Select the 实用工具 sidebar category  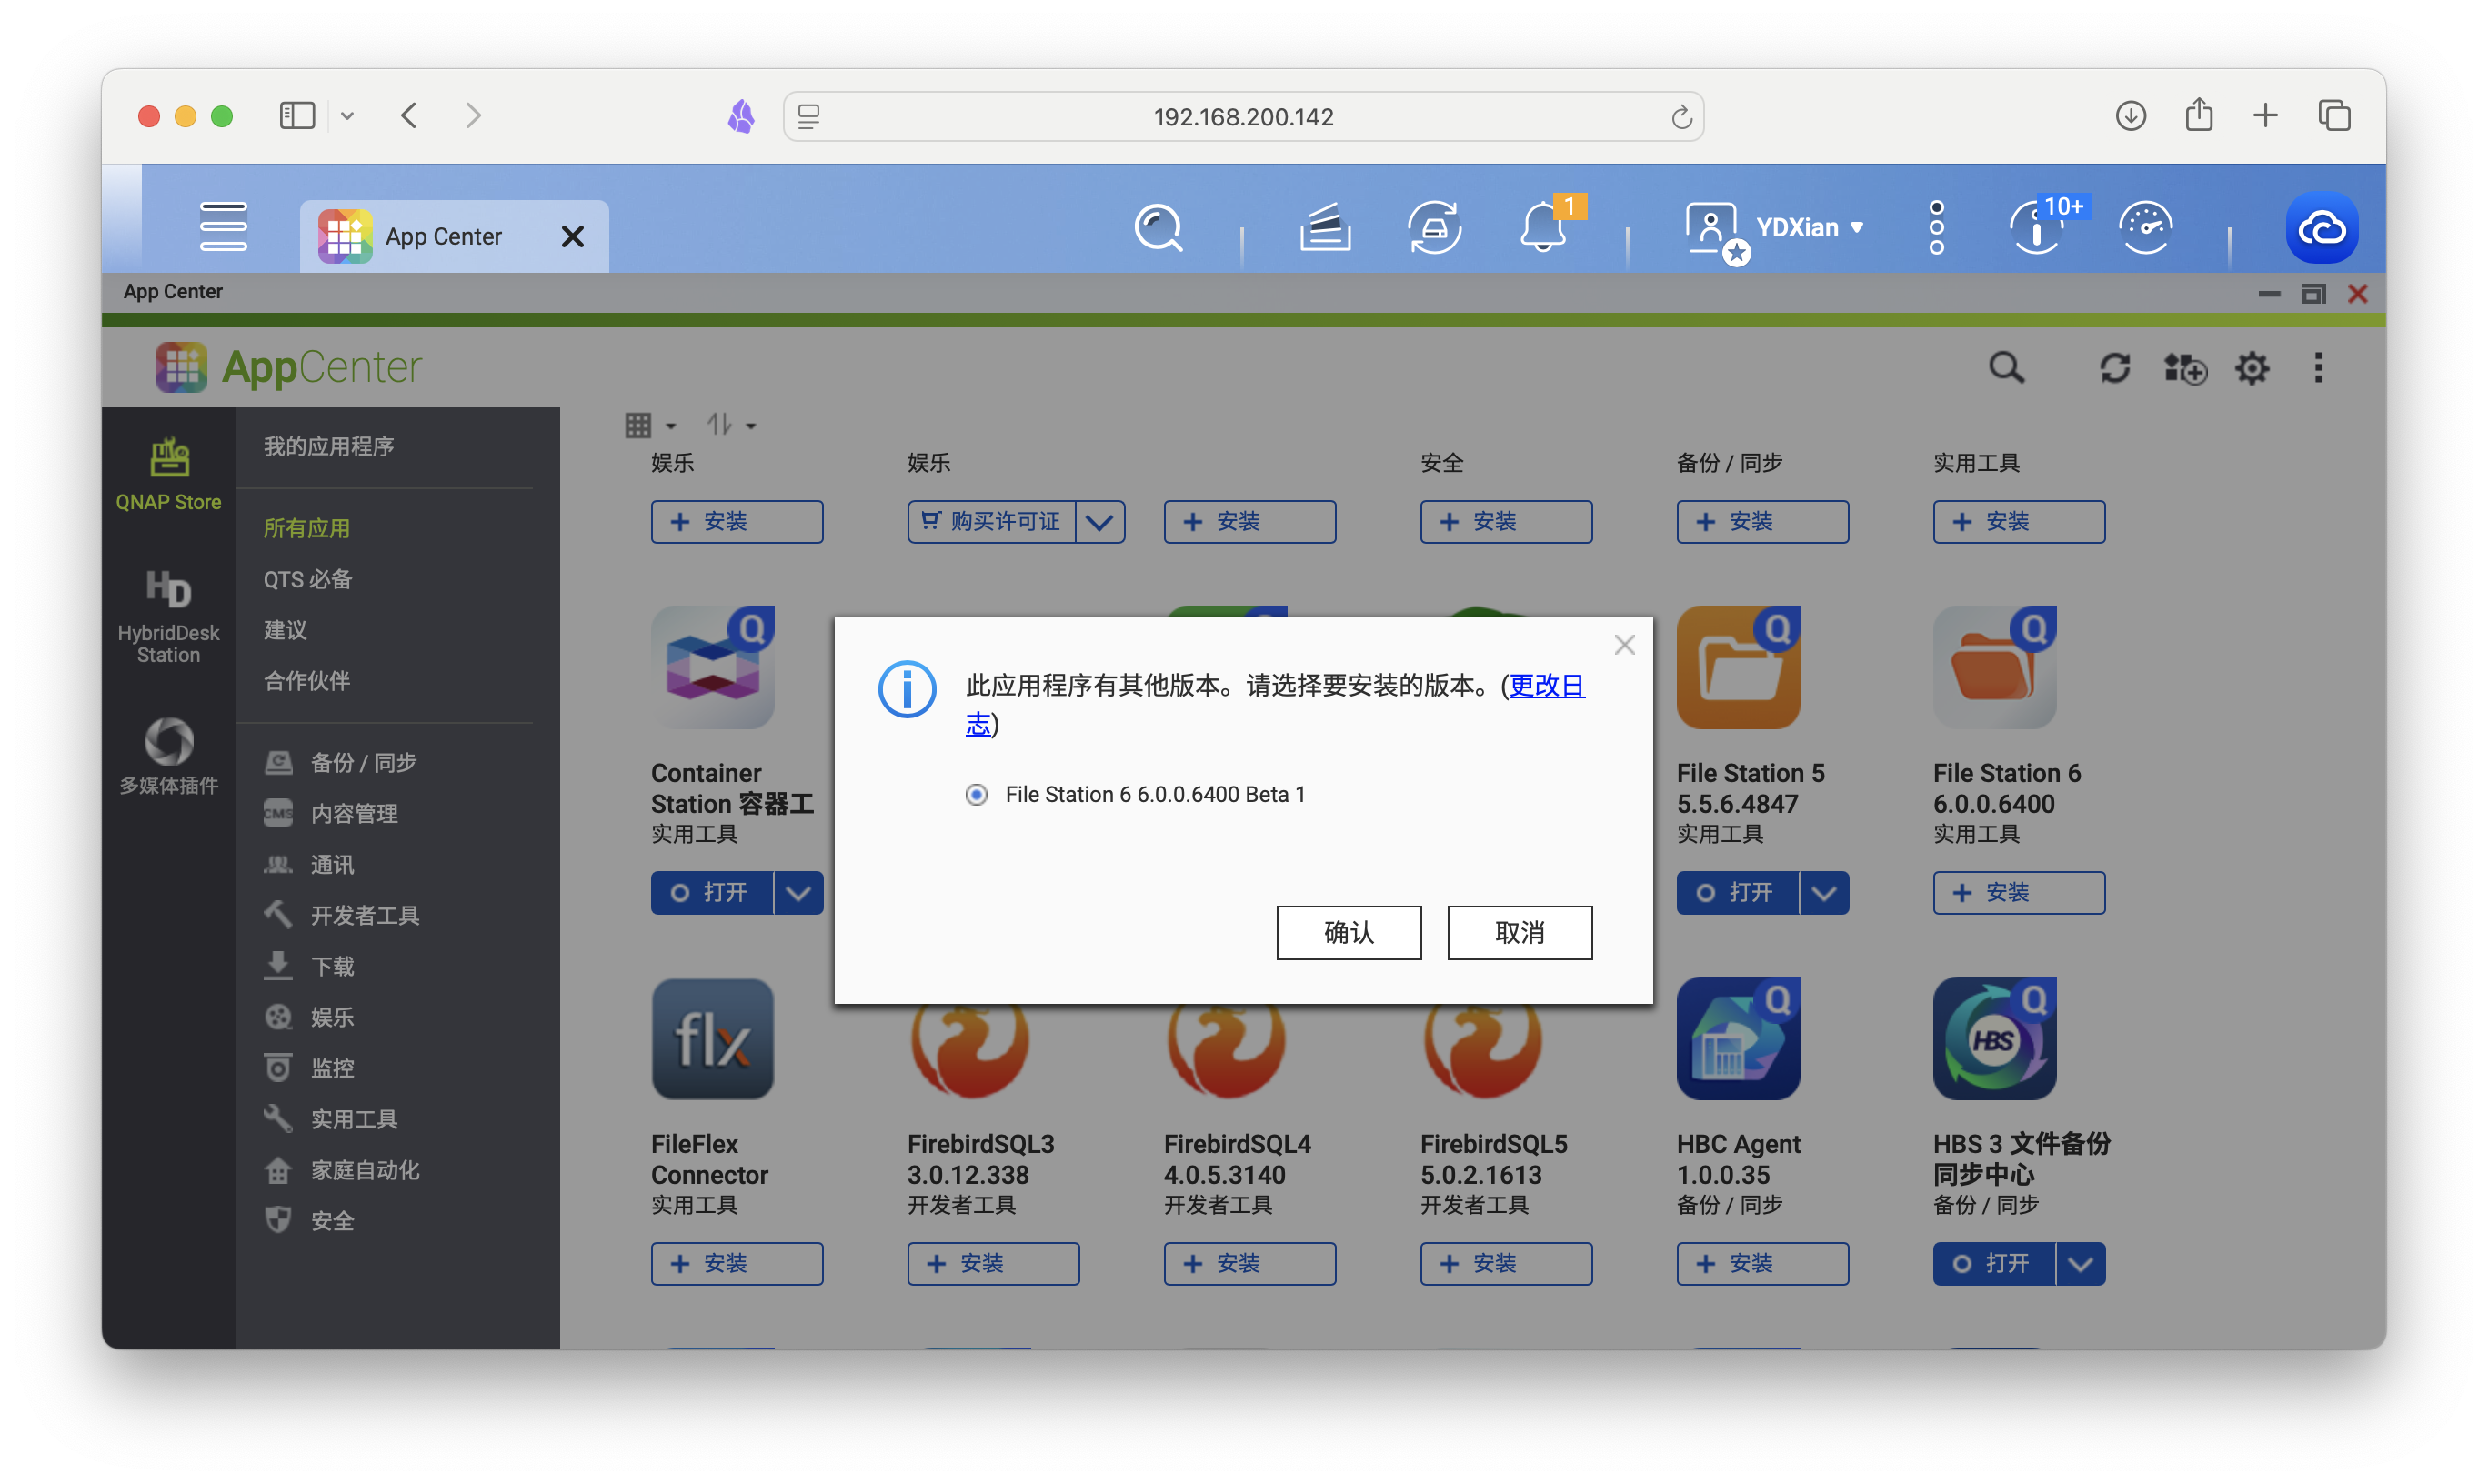331,1120
